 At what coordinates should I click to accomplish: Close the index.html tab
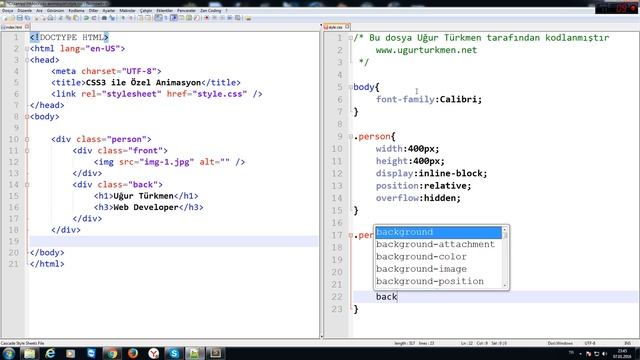coord(27,27)
